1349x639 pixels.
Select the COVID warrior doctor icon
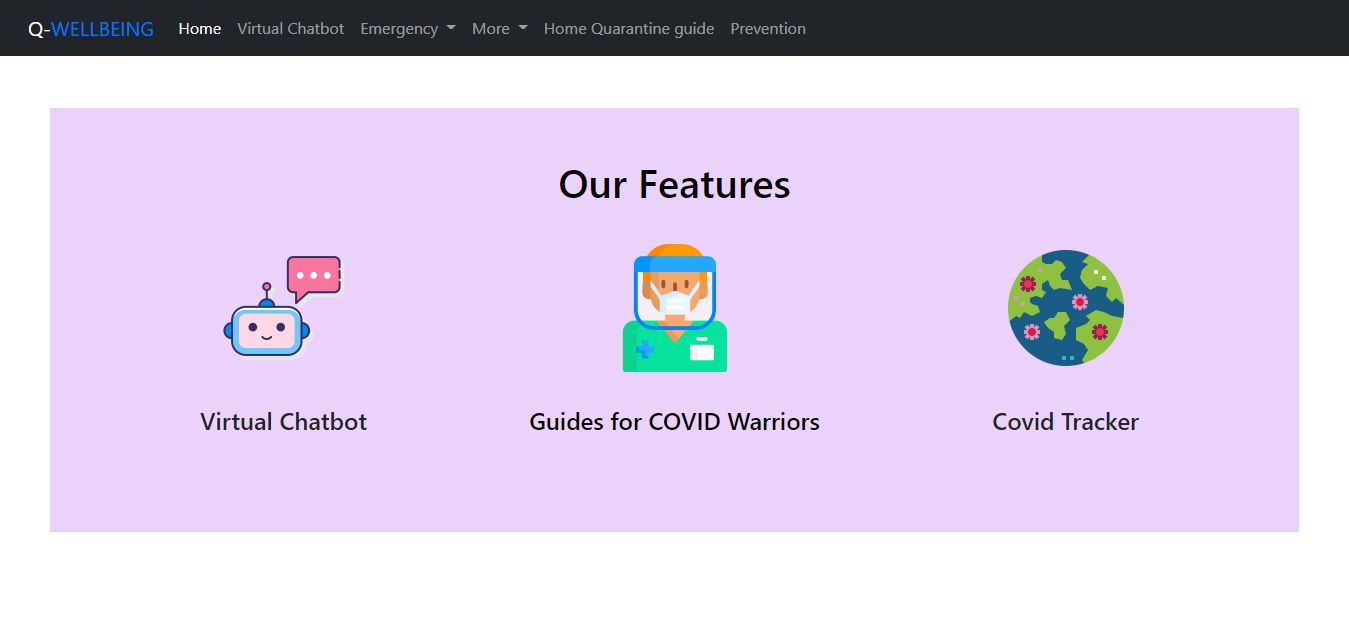(x=674, y=307)
